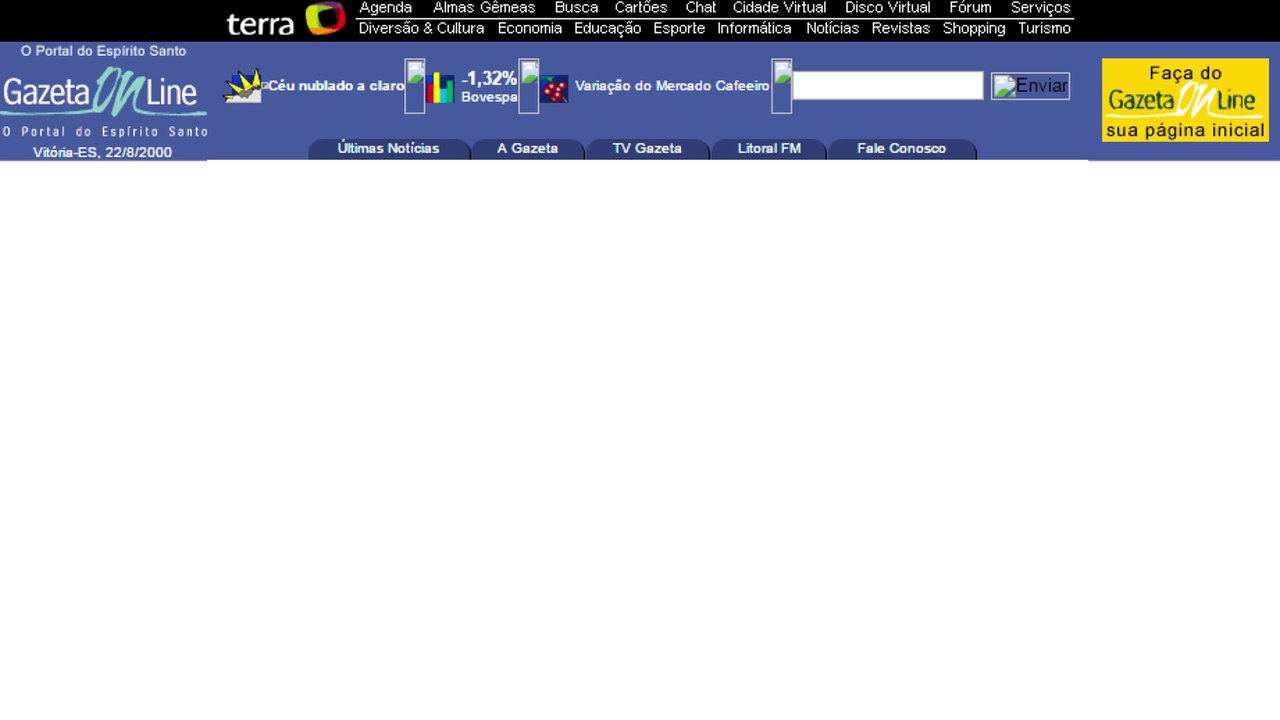Click the coffee berries market icon

point(554,89)
